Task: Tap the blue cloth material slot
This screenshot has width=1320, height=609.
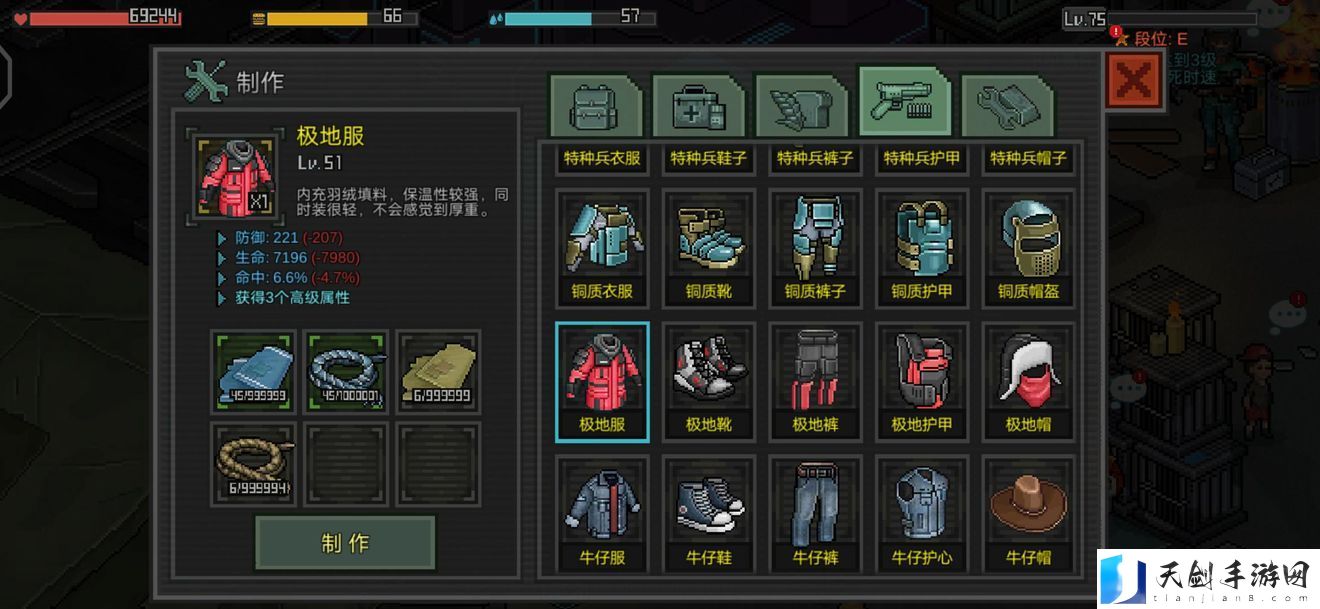Action: pos(252,371)
